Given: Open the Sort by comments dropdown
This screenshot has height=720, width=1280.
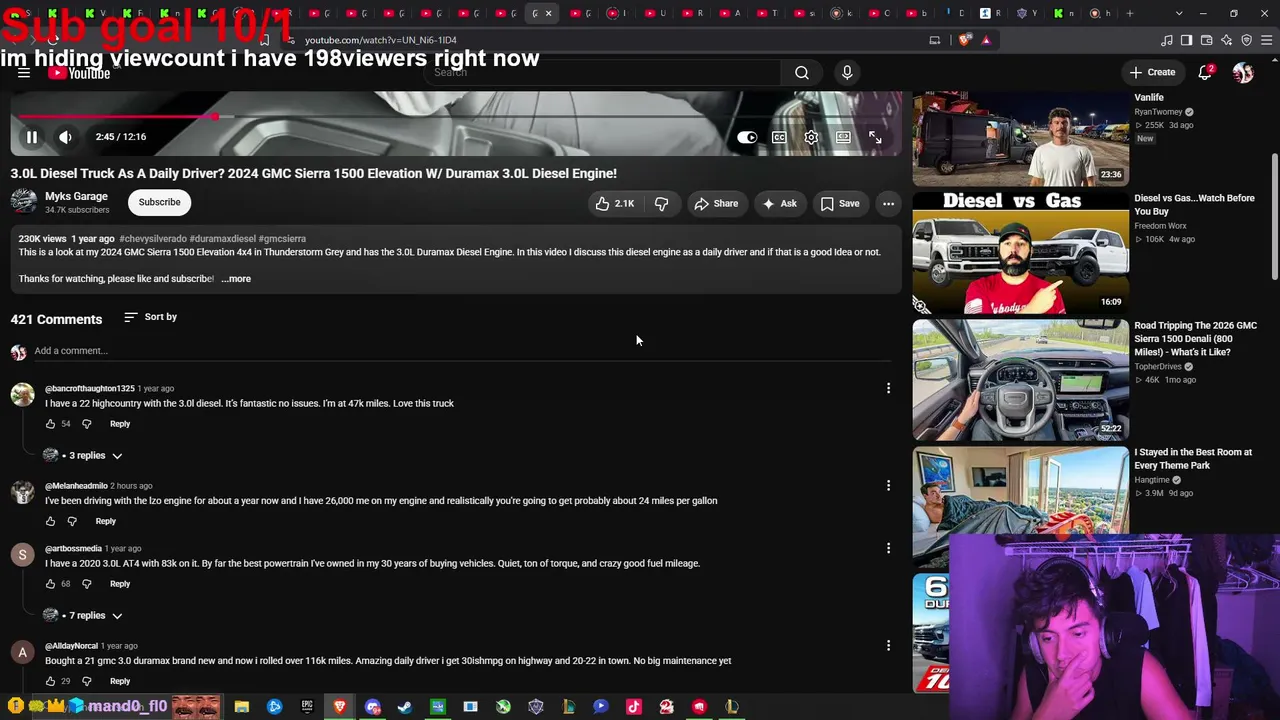Looking at the screenshot, I should coord(150,317).
